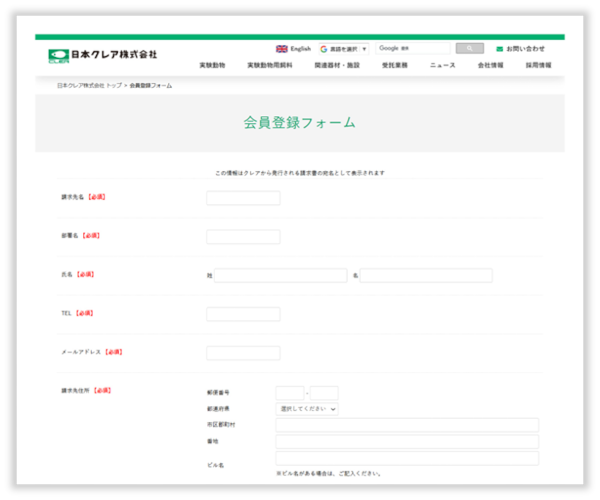Open the 実験動物用飼料 menu item

[270, 65]
